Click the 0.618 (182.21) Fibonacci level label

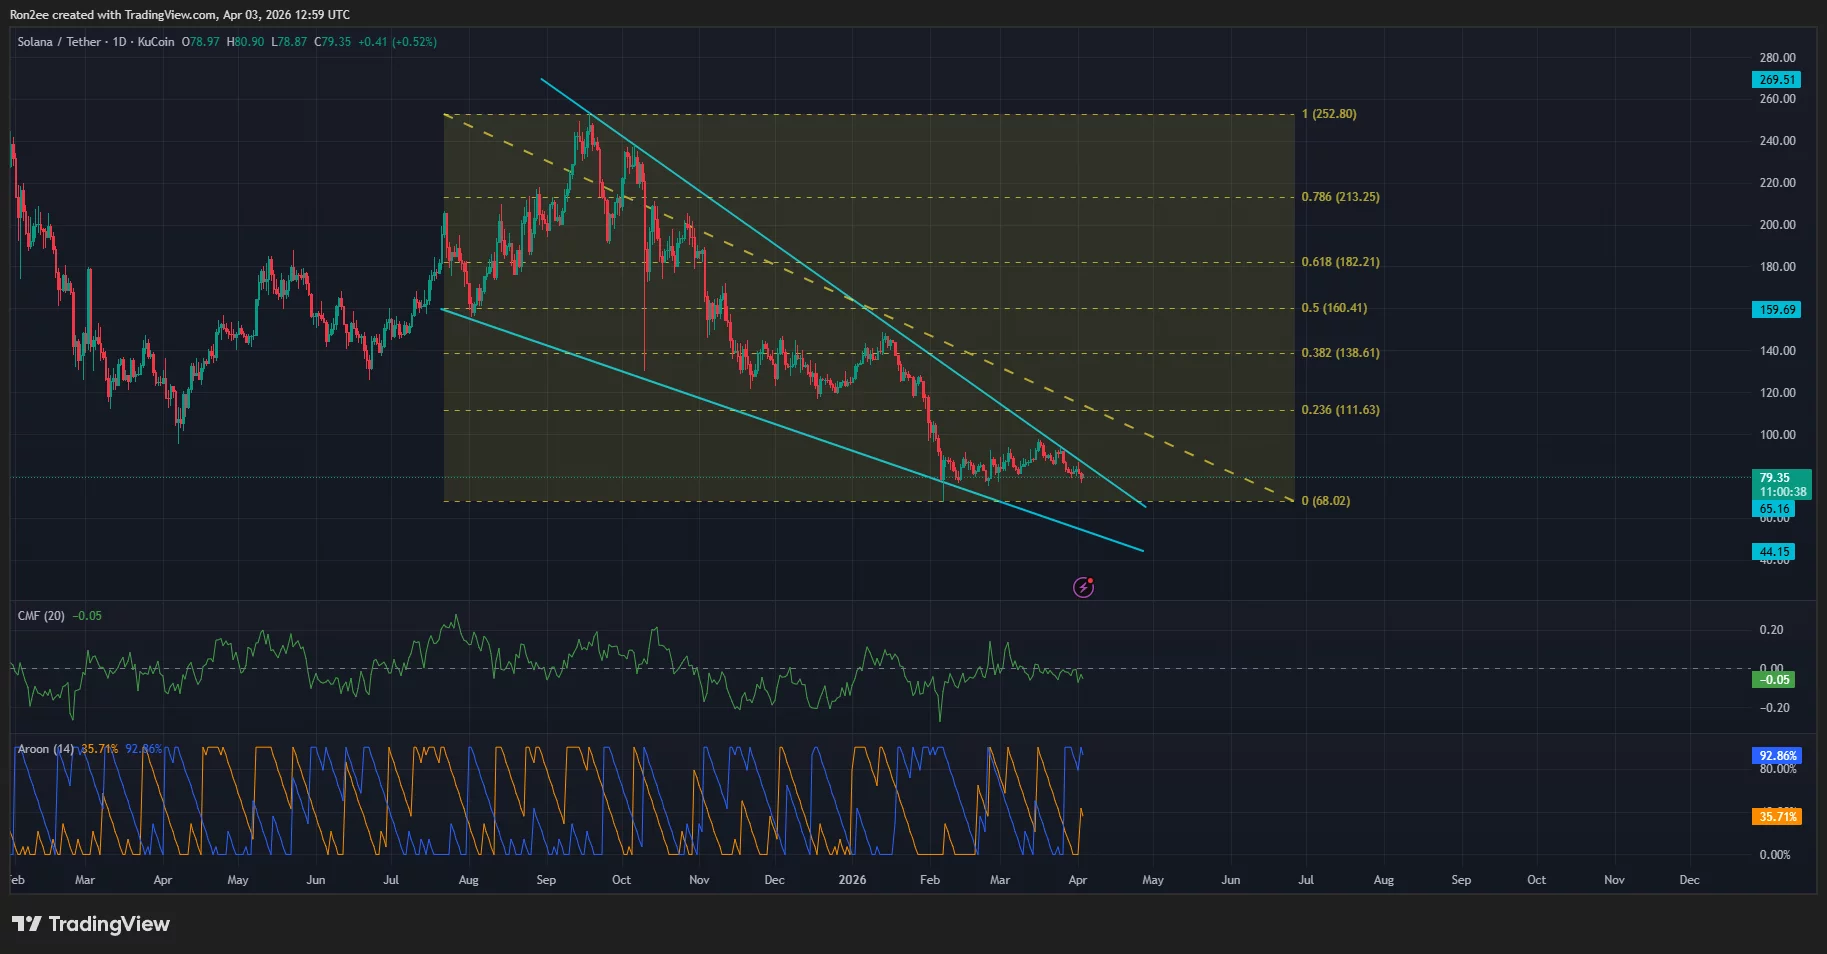[1341, 261]
